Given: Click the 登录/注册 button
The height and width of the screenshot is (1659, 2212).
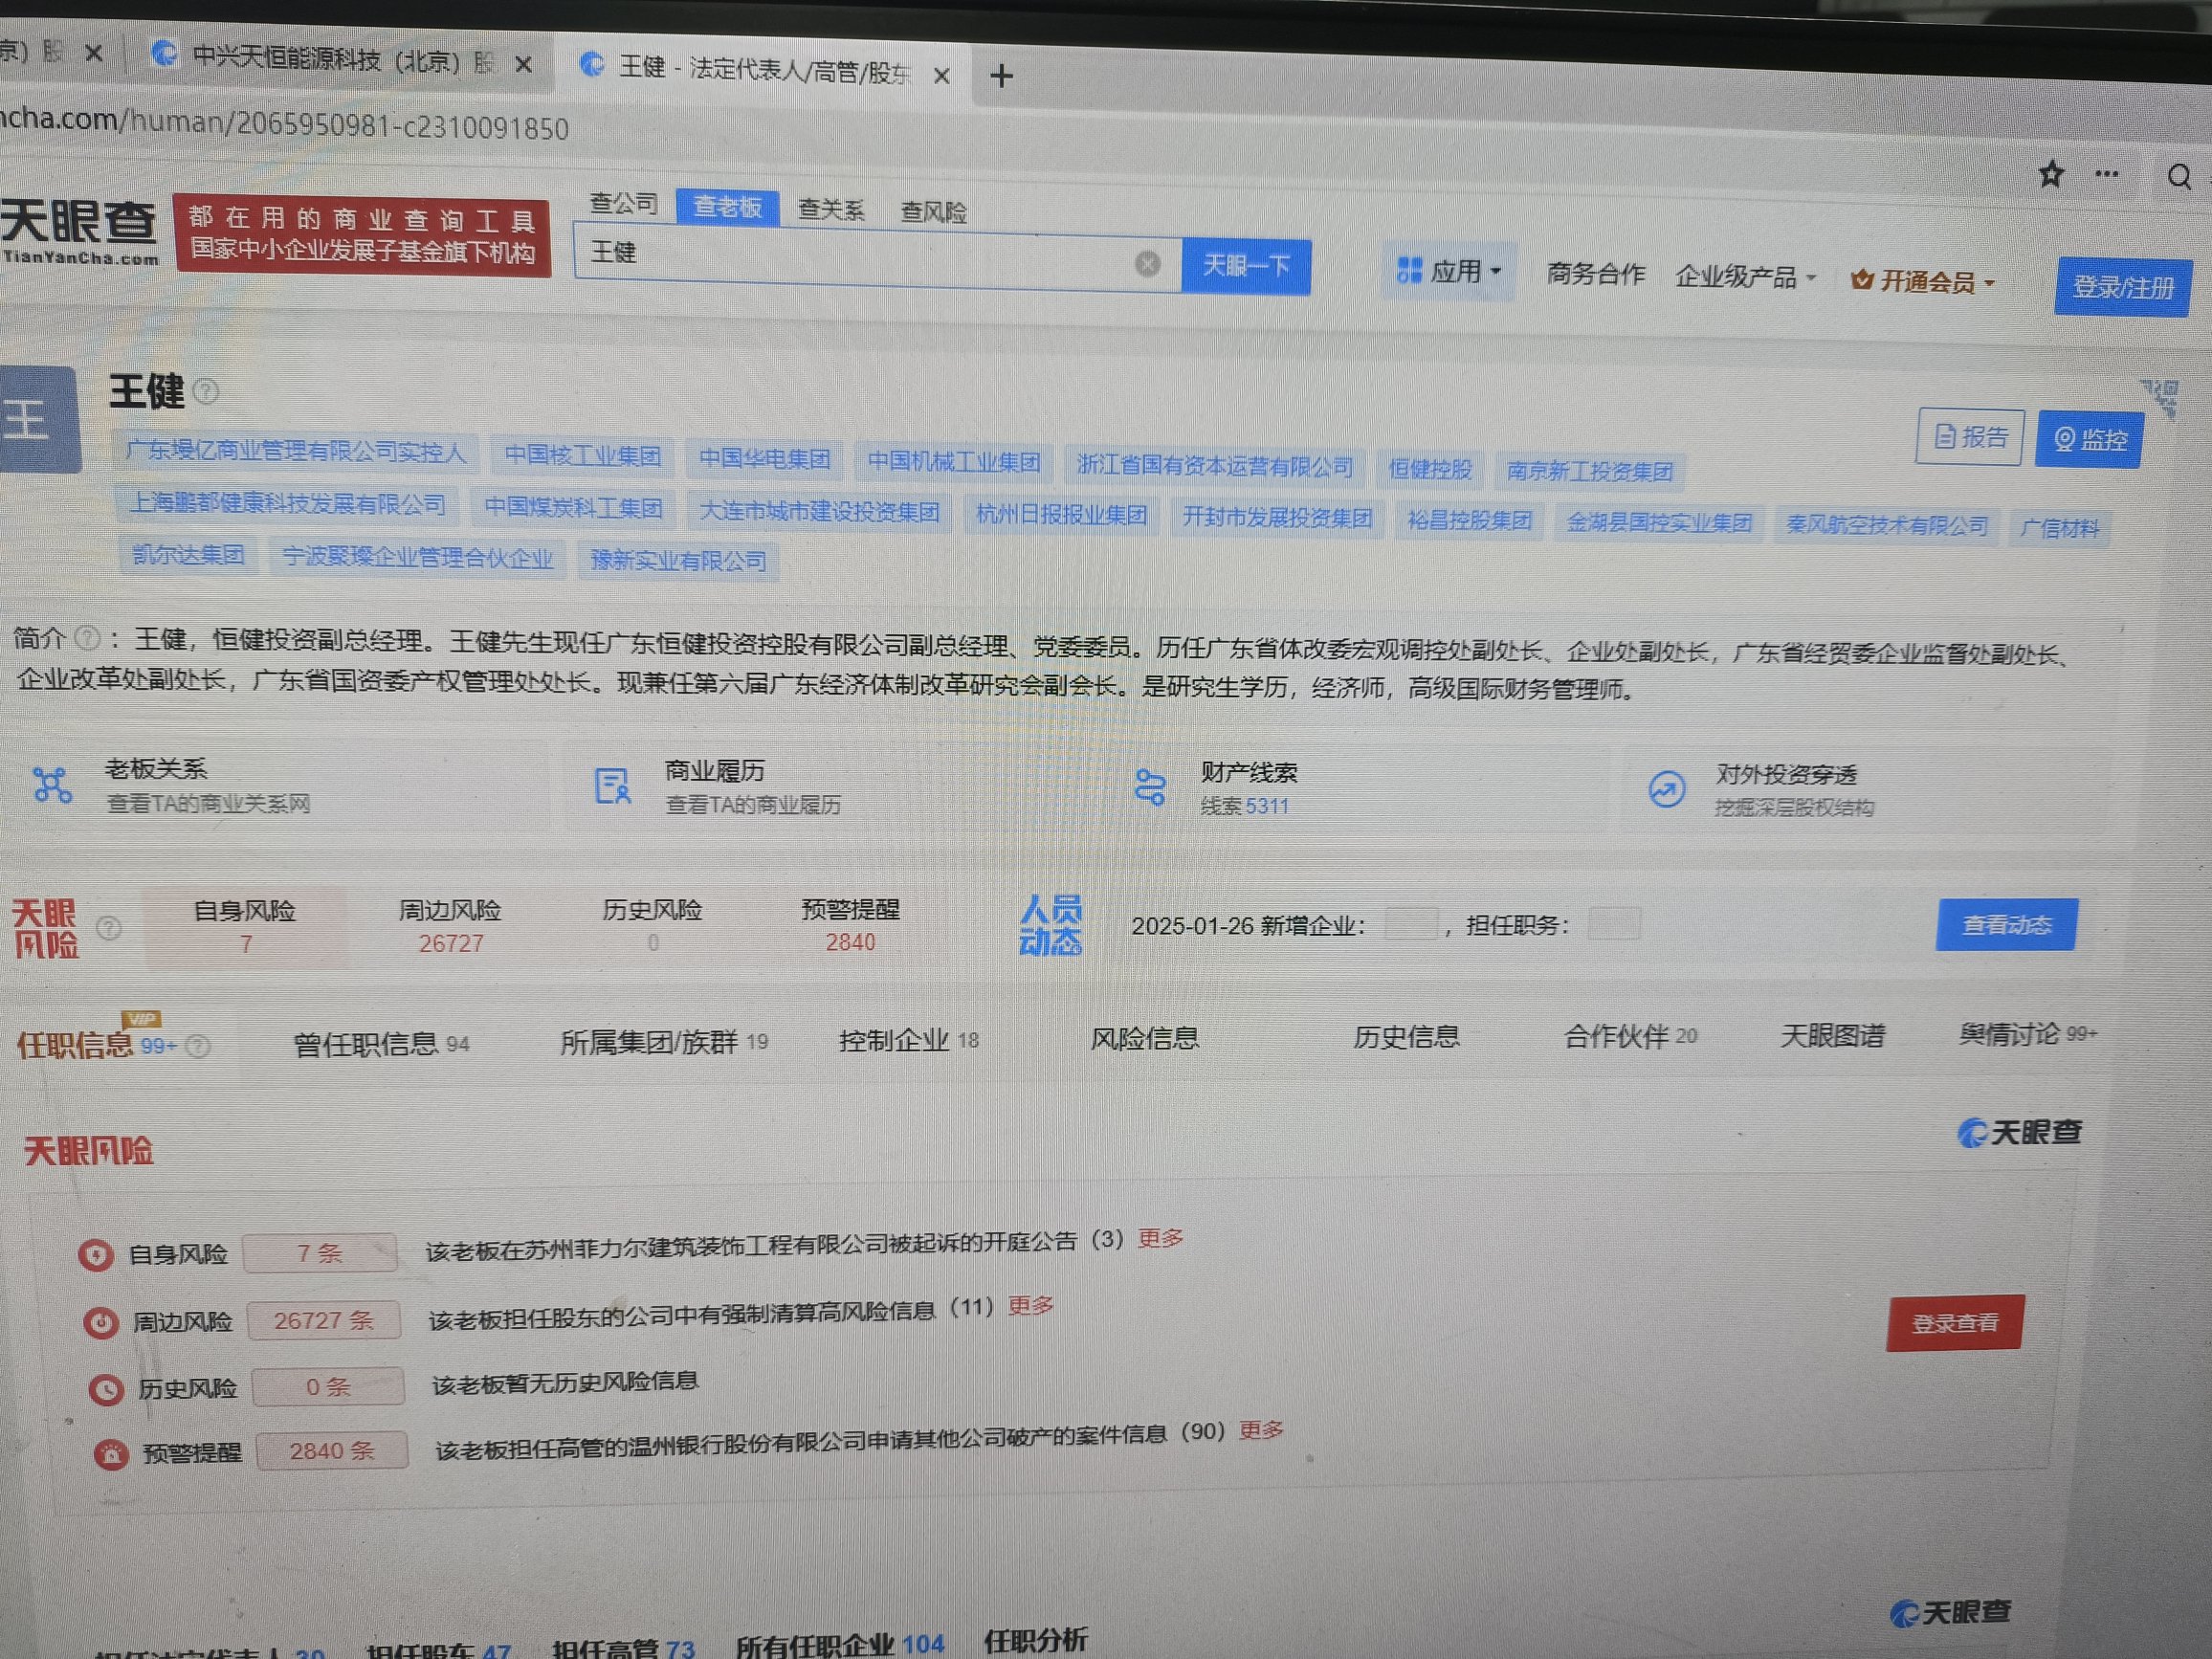Looking at the screenshot, I should [2123, 287].
